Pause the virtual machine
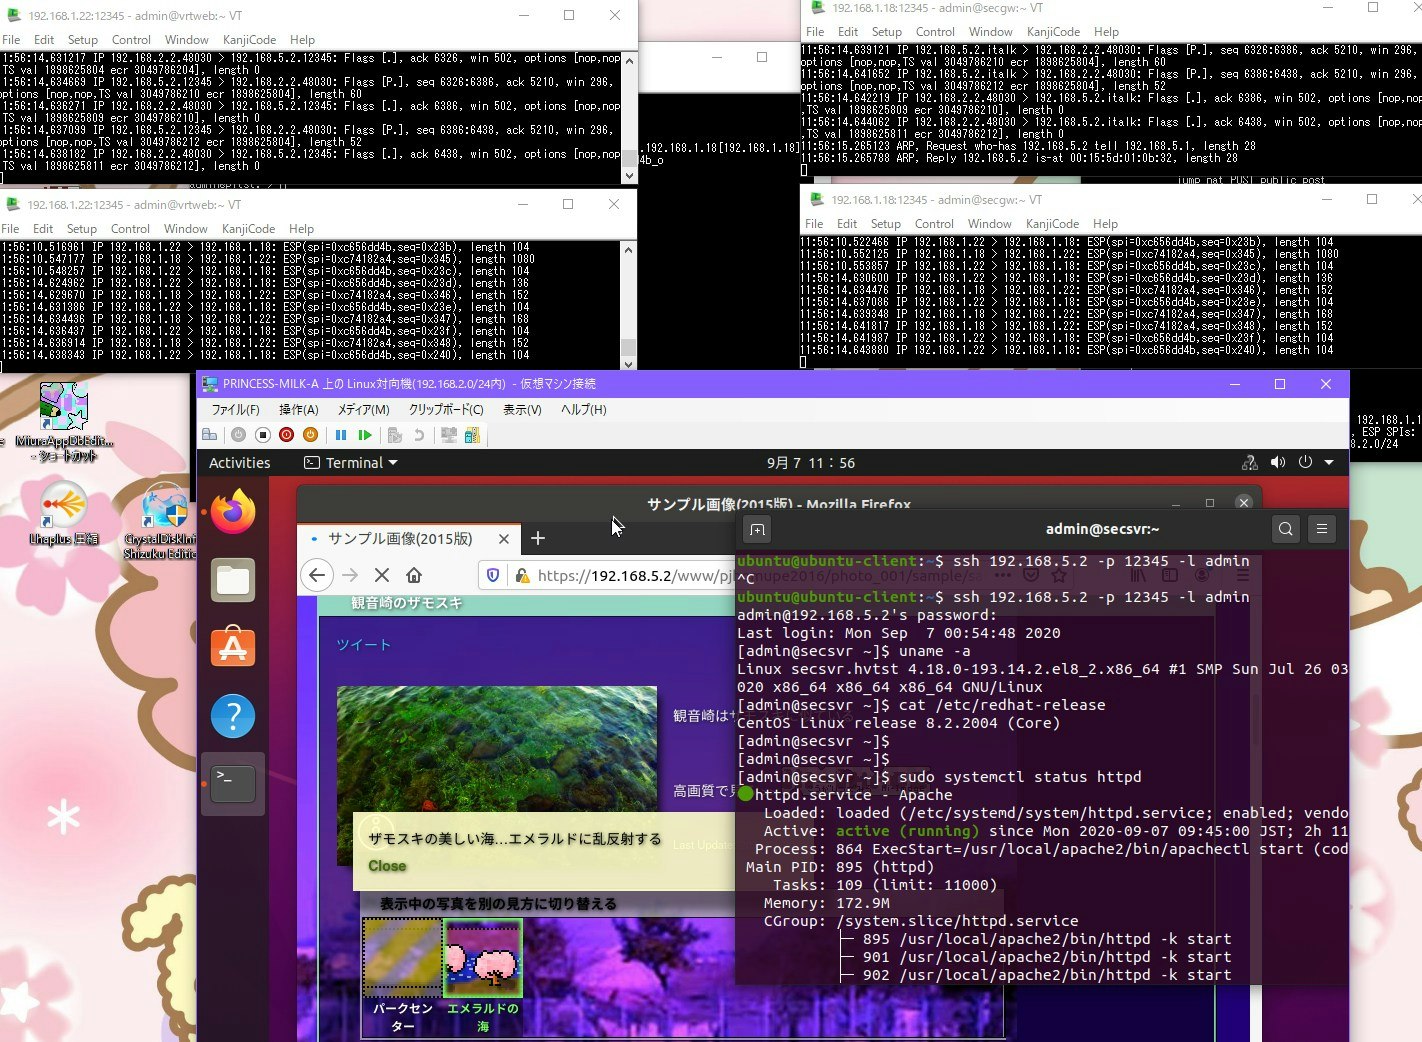The height and width of the screenshot is (1042, 1422). coord(341,435)
